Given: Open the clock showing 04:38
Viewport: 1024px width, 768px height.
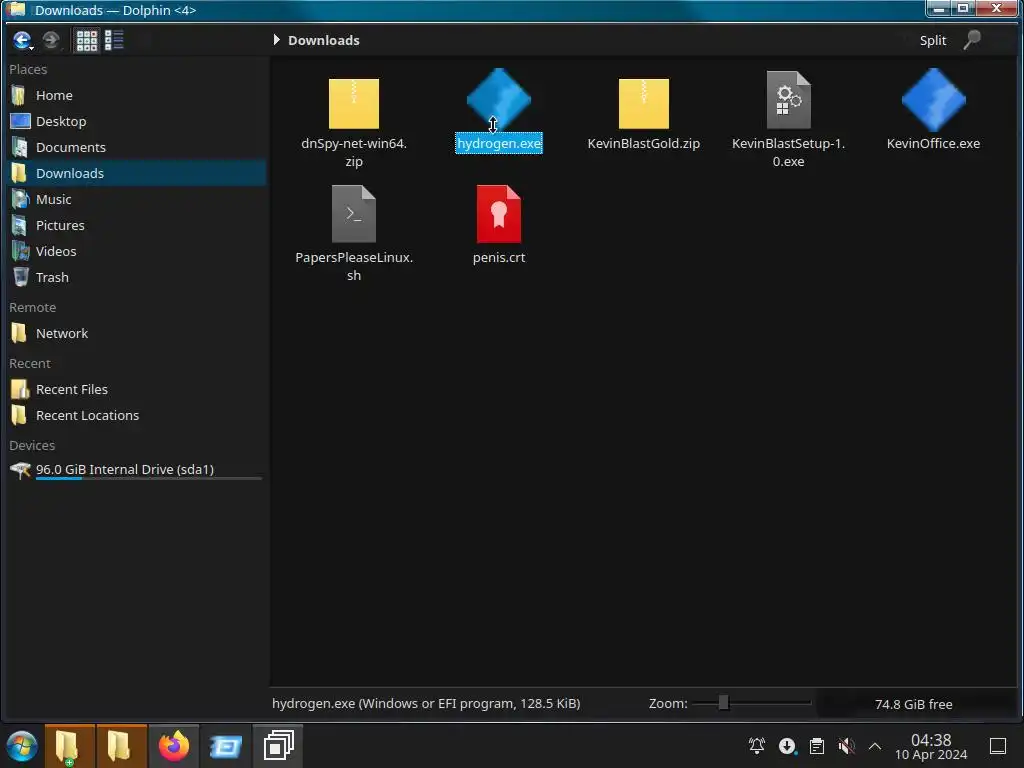Looking at the screenshot, I should pyautogui.click(x=931, y=746).
